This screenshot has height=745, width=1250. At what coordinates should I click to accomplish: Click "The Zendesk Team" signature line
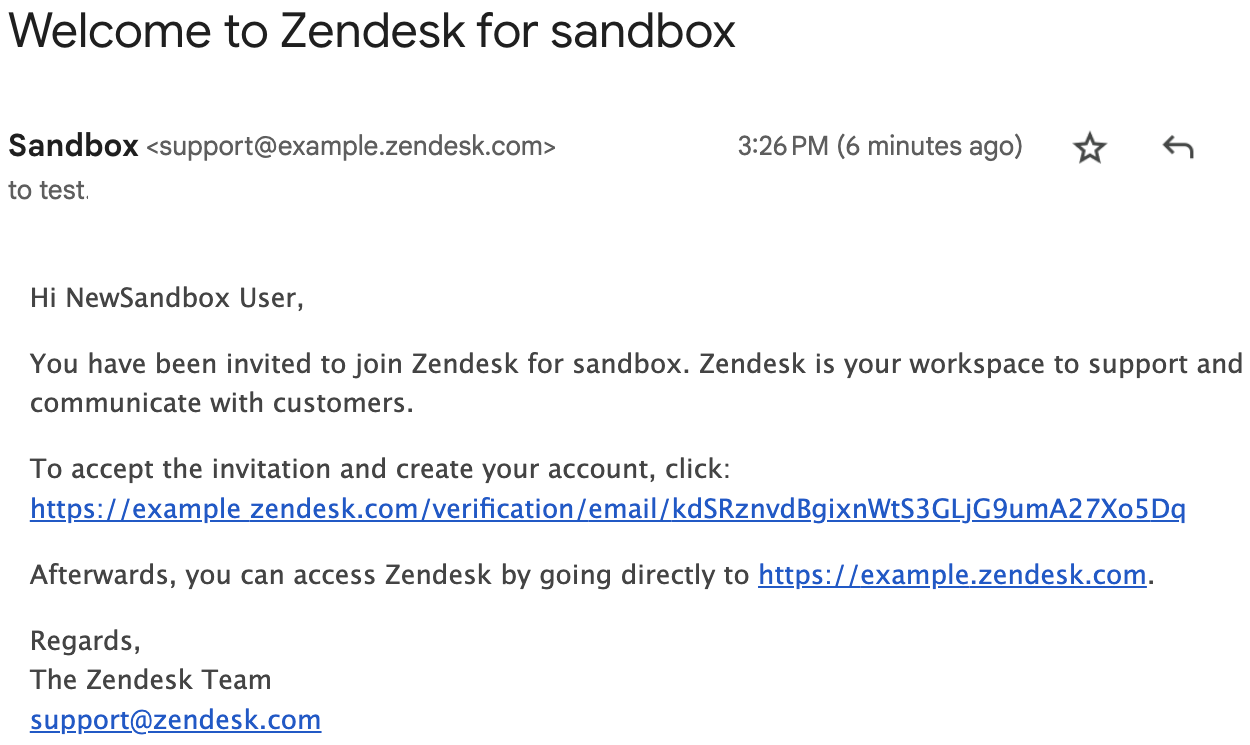coord(151,680)
